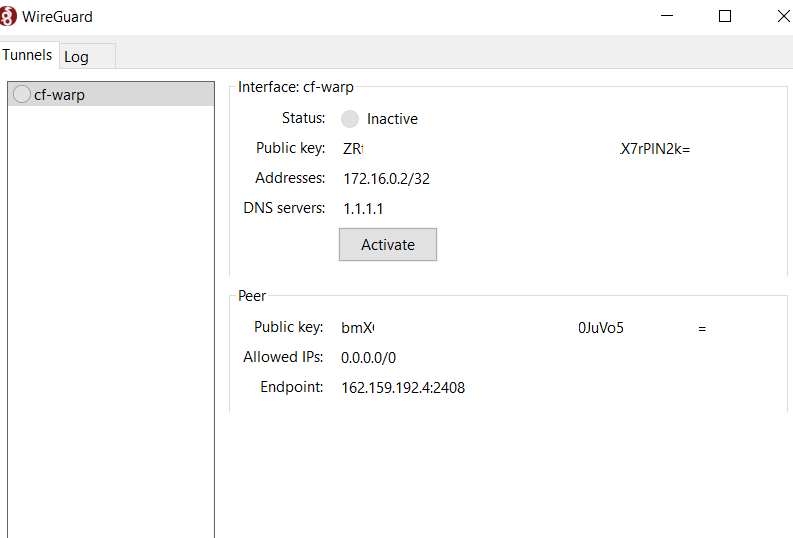Click the peer endpoint 162.159.192.4:2408
Viewport: 793px width, 538px height.
click(403, 388)
